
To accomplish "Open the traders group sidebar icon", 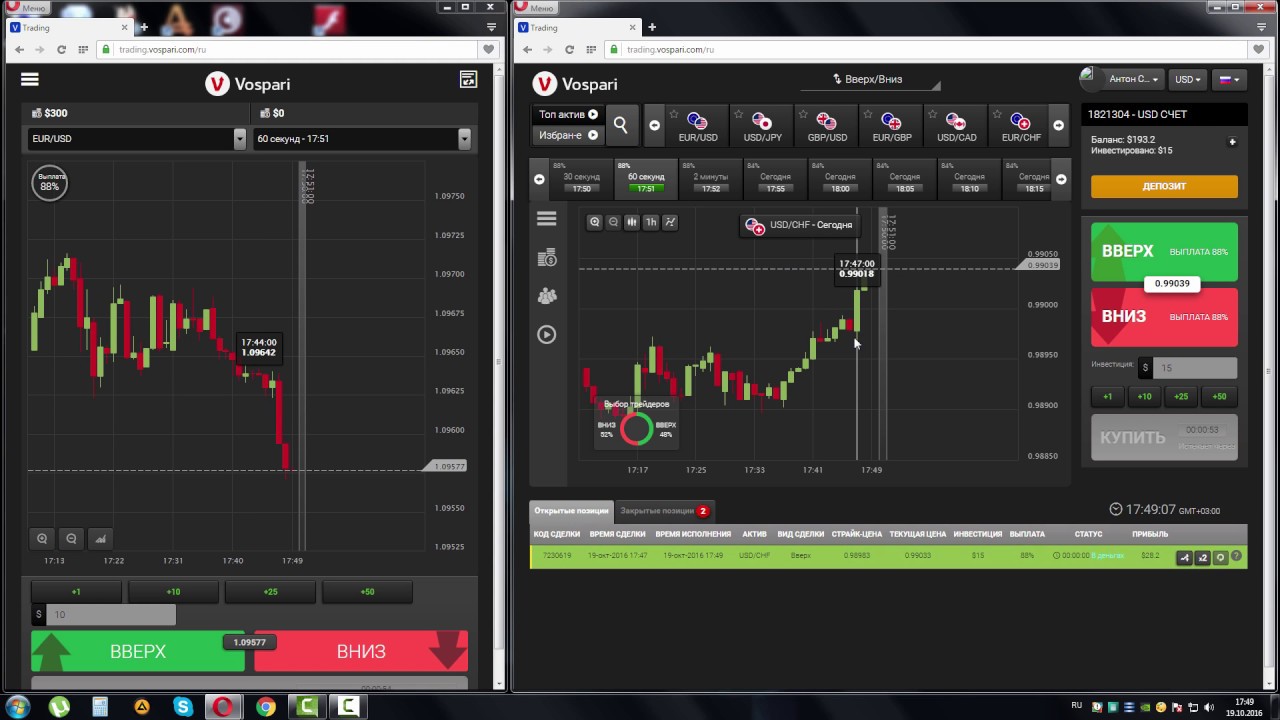I will pyautogui.click(x=547, y=296).
